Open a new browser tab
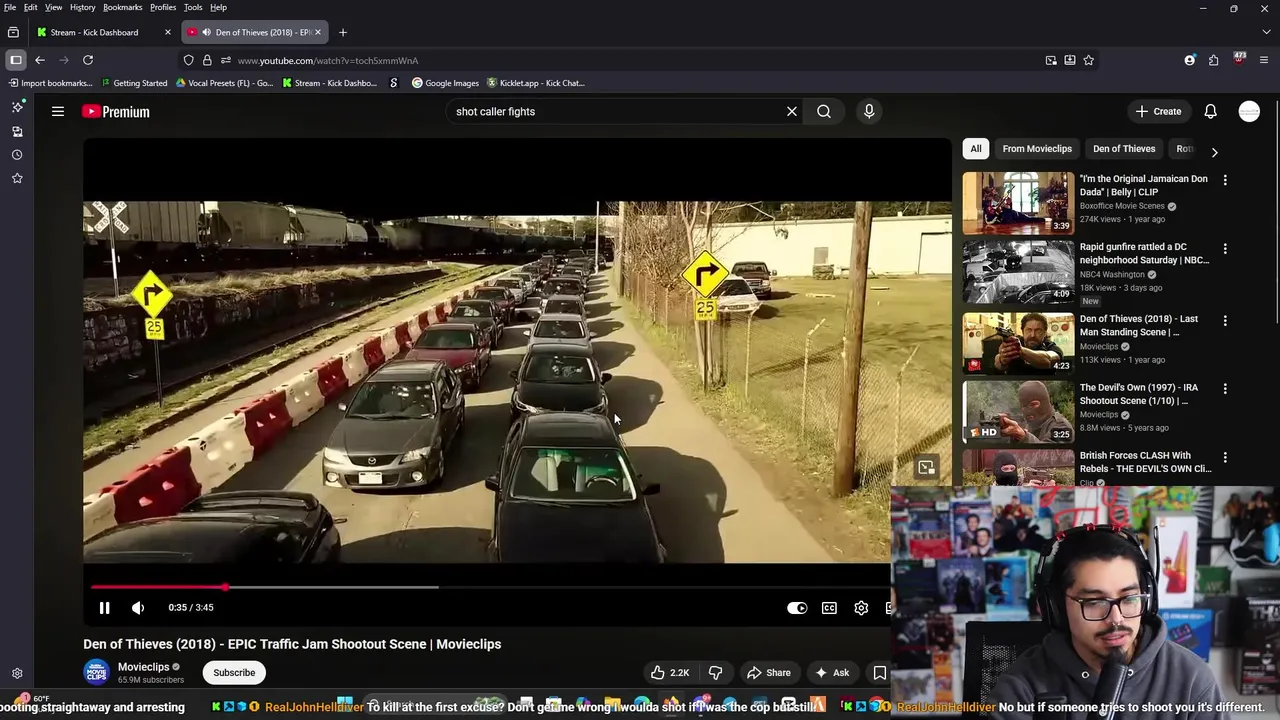The width and height of the screenshot is (1280, 720). (343, 32)
